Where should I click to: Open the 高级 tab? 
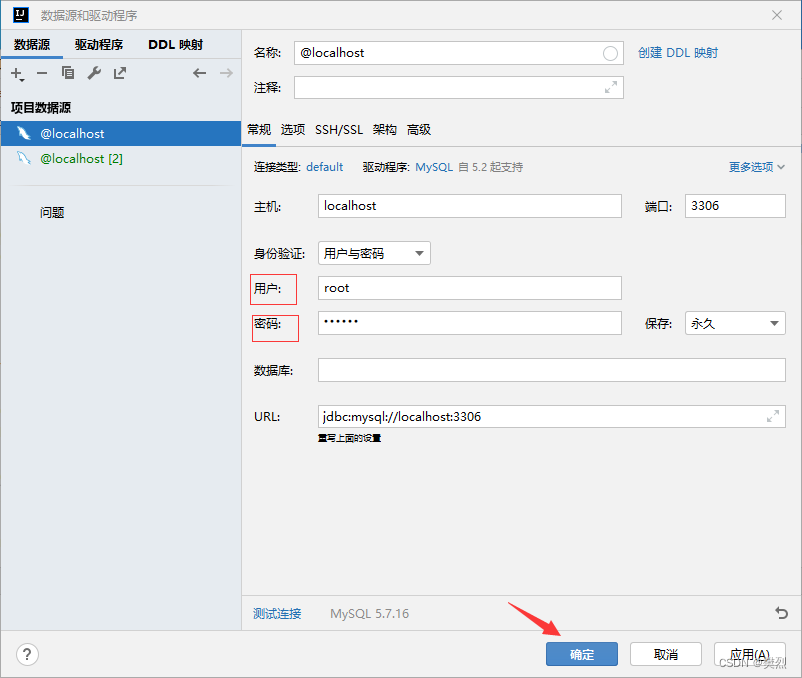tap(419, 130)
